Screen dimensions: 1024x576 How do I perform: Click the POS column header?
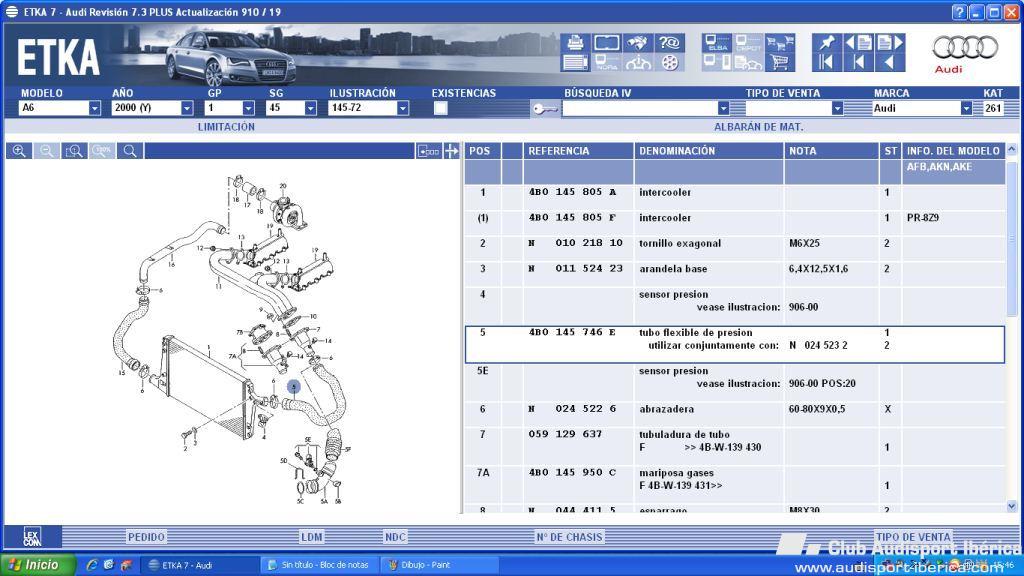pos(483,151)
